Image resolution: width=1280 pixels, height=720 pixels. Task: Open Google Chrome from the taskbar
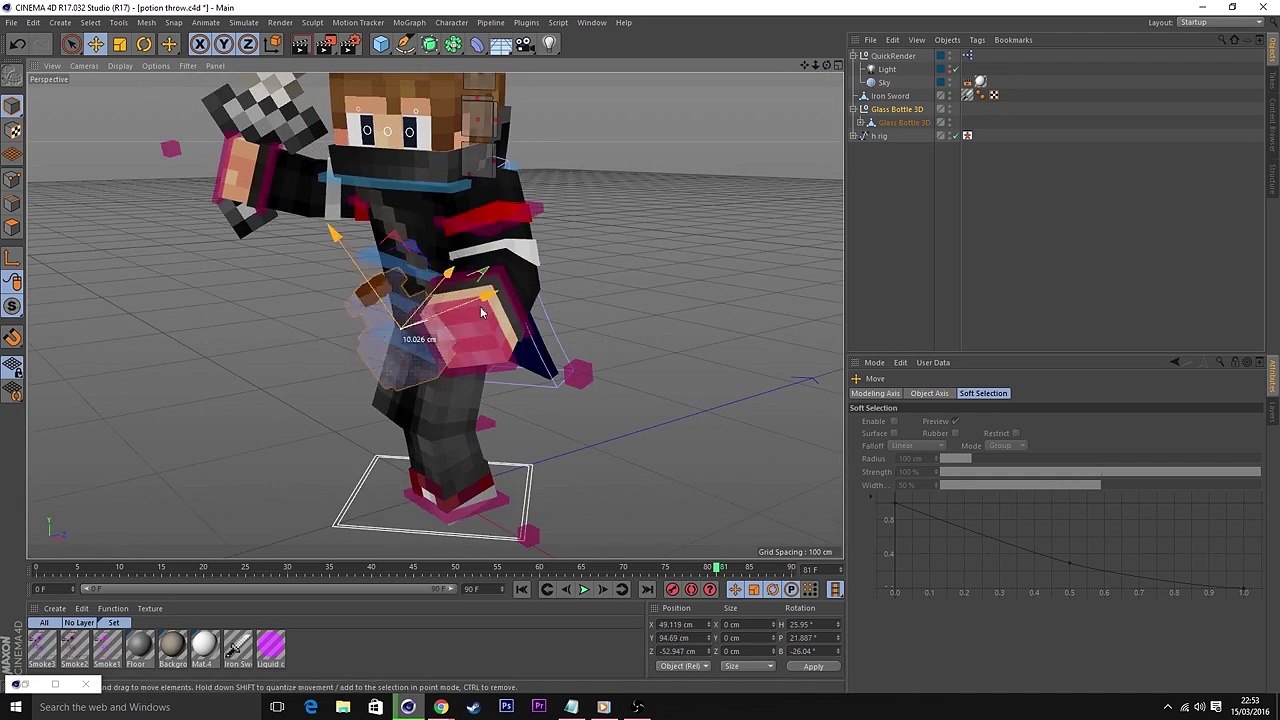[x=441, y=707]
